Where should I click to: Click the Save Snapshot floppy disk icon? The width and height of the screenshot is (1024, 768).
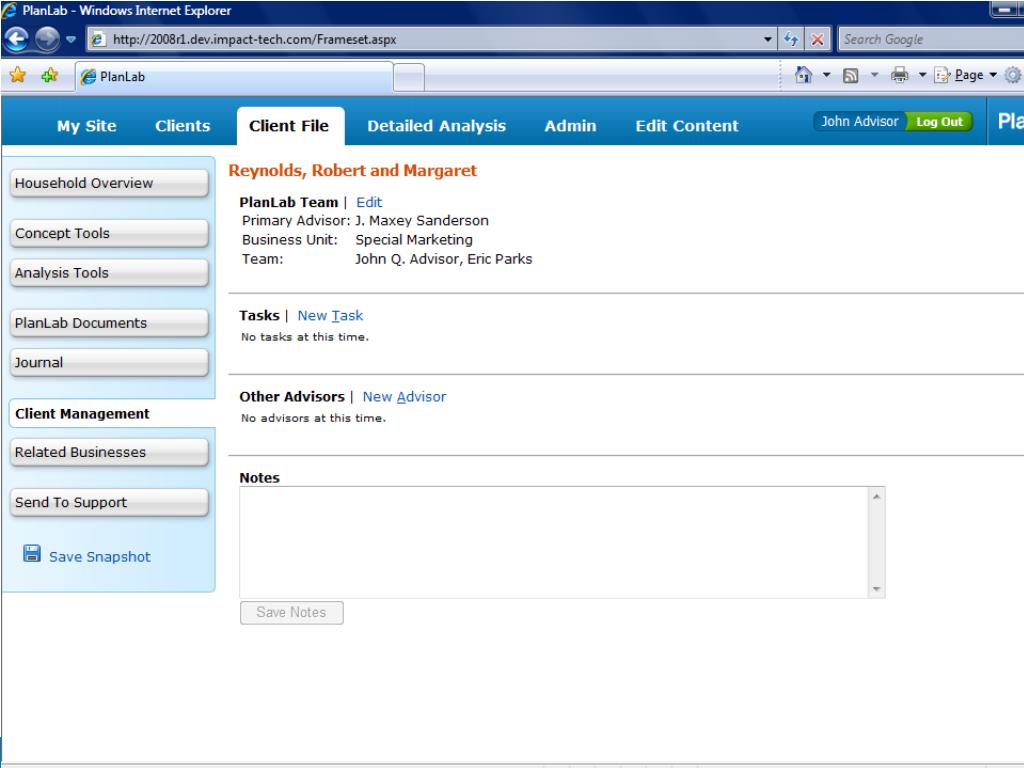point(32,554)
